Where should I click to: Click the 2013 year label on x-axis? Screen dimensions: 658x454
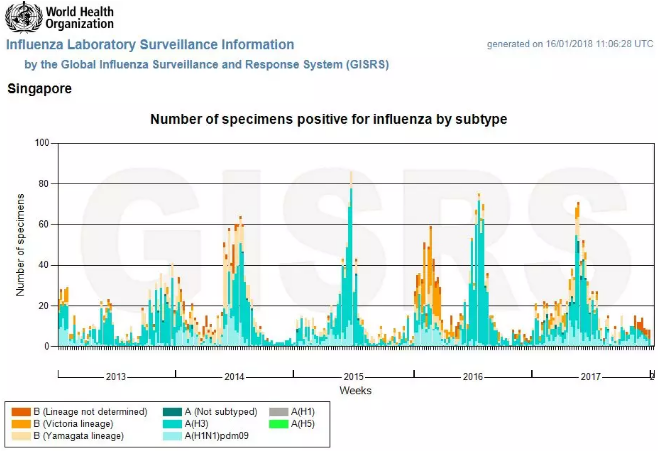pos(115,377)
